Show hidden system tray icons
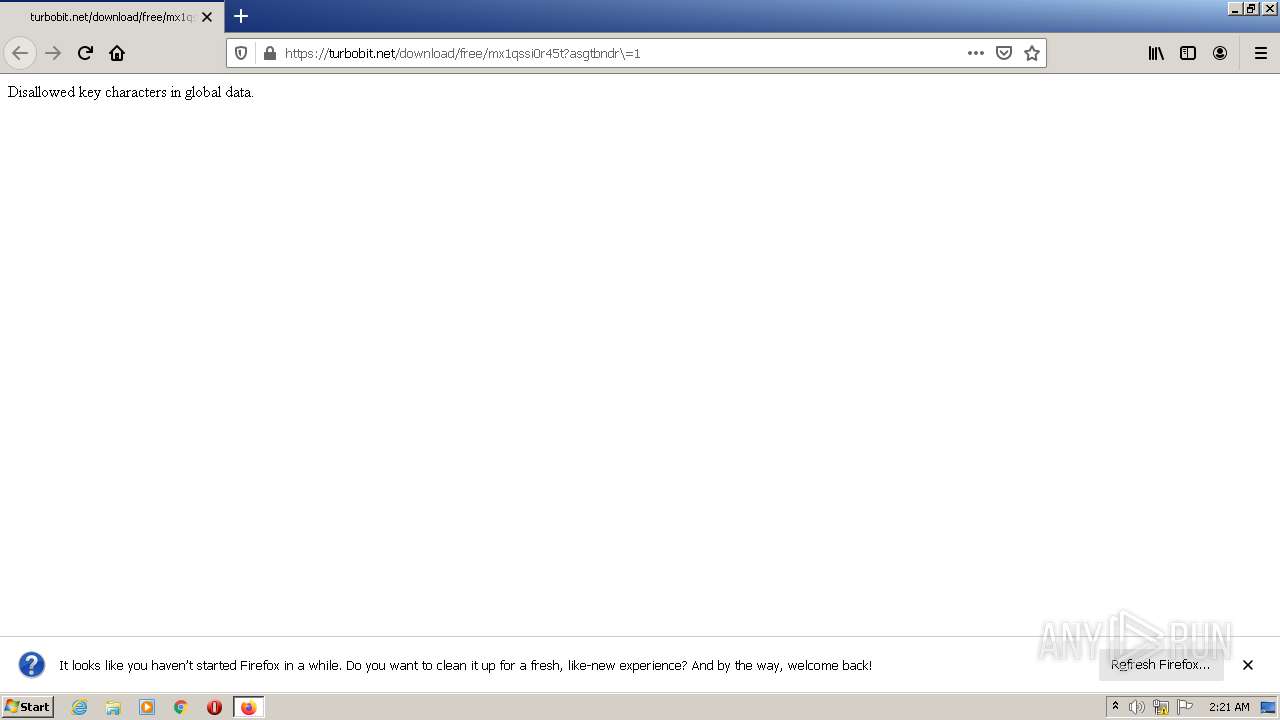The width and height of the screenshot is (1280, 720). [x=1115, y=707]
